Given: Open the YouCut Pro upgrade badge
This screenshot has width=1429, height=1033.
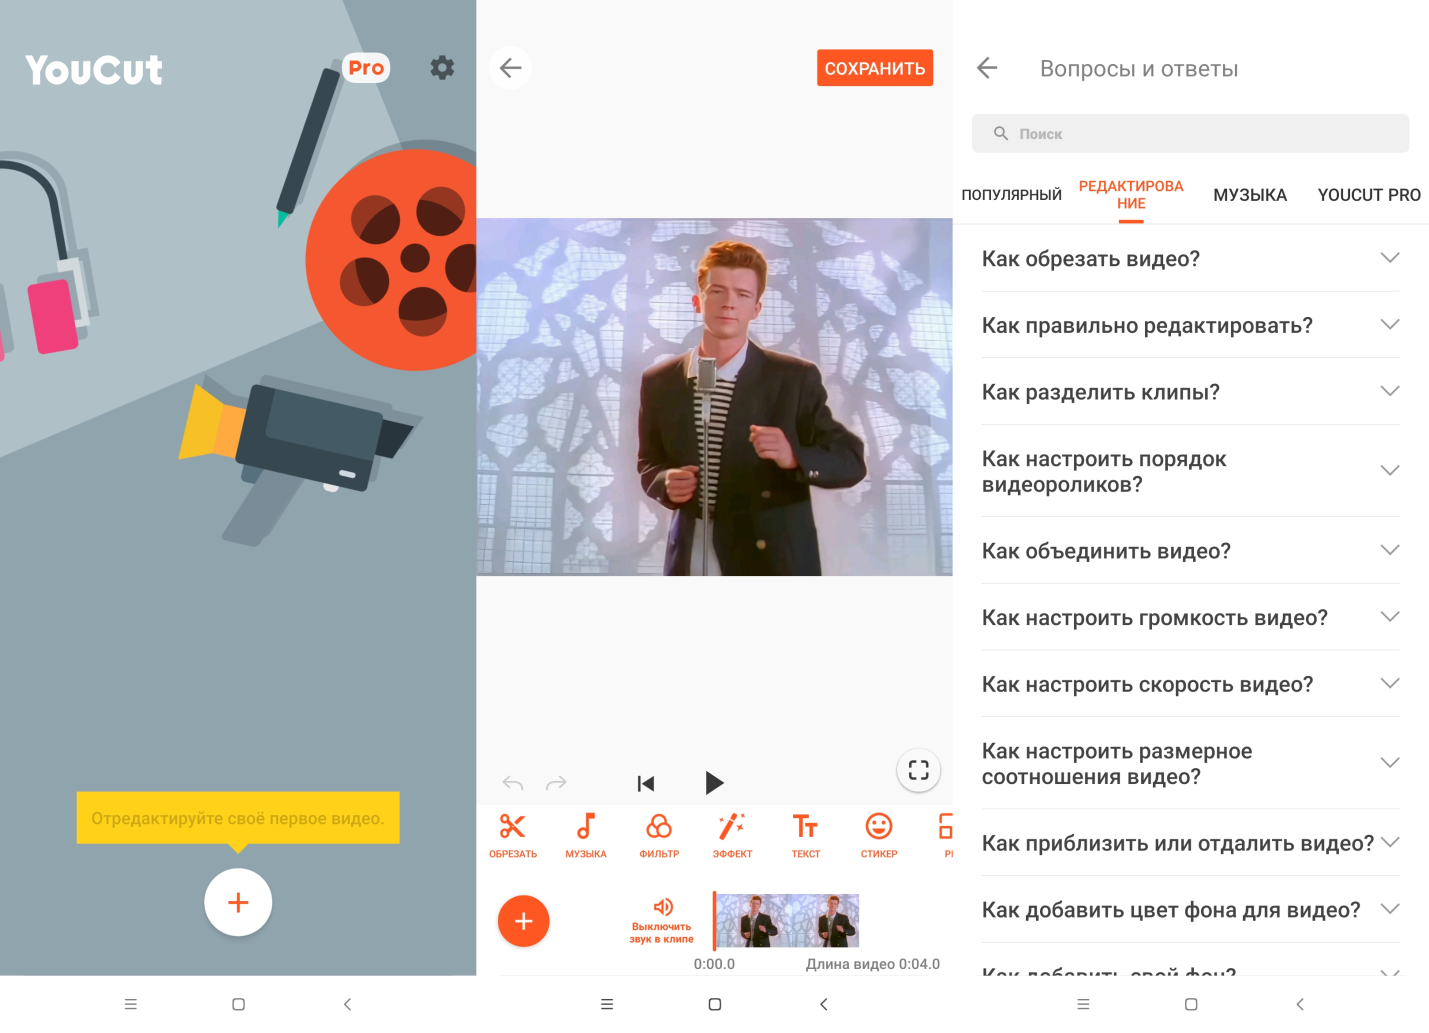Looking at the screenshot, I should point(366,68).
